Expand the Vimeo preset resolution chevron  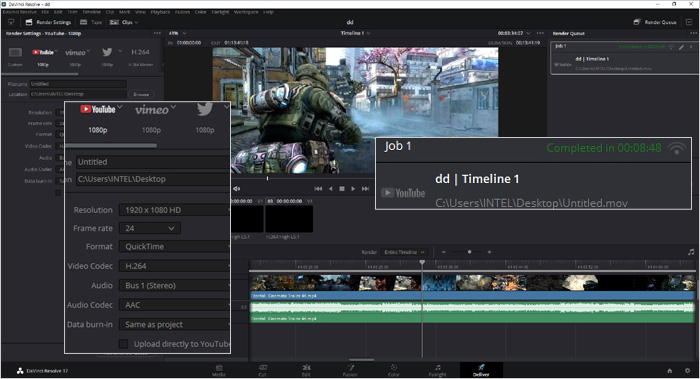[88, 51]
